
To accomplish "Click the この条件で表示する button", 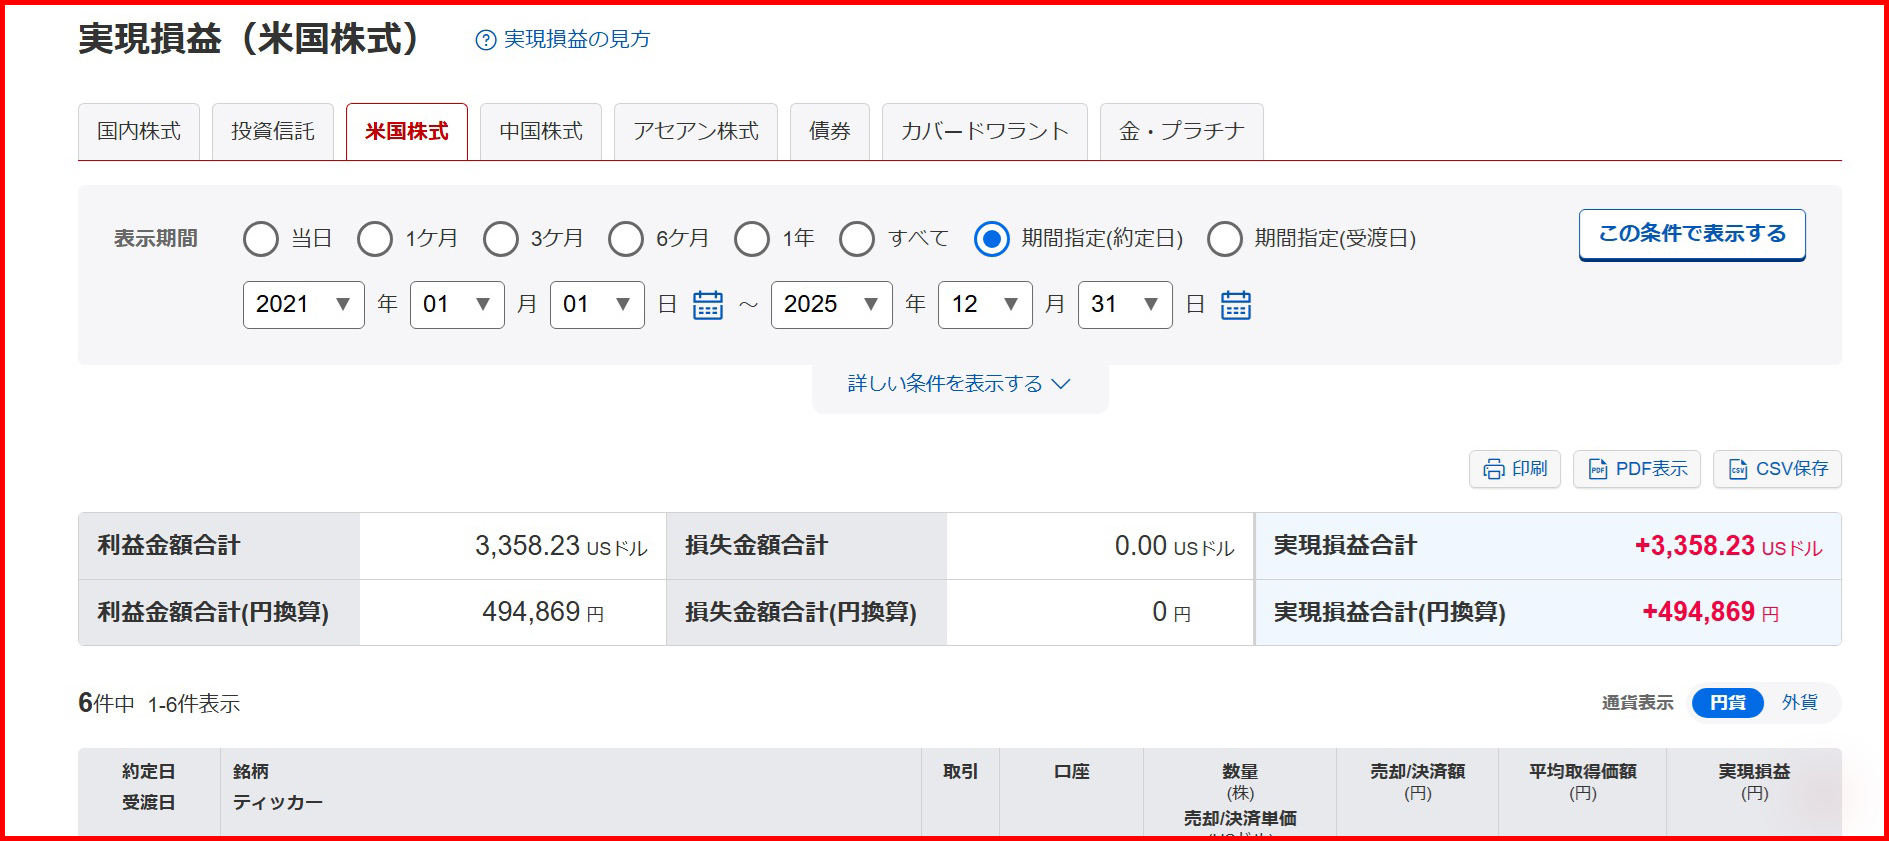I will click(1691, 234).
